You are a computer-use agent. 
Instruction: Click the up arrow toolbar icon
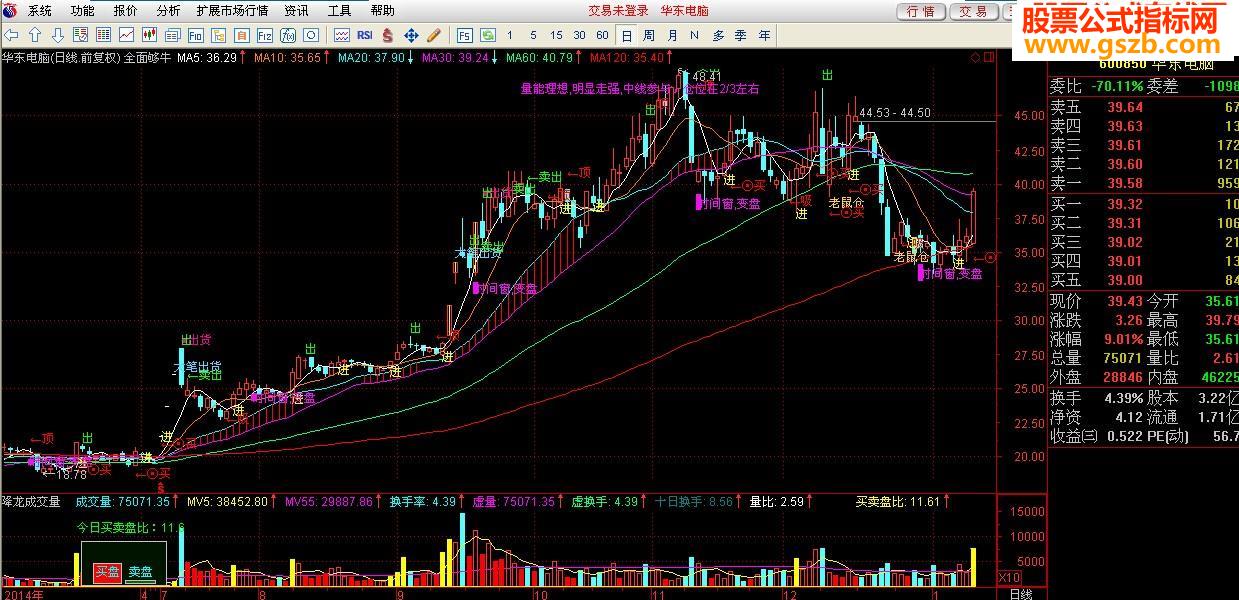point(34,35)
